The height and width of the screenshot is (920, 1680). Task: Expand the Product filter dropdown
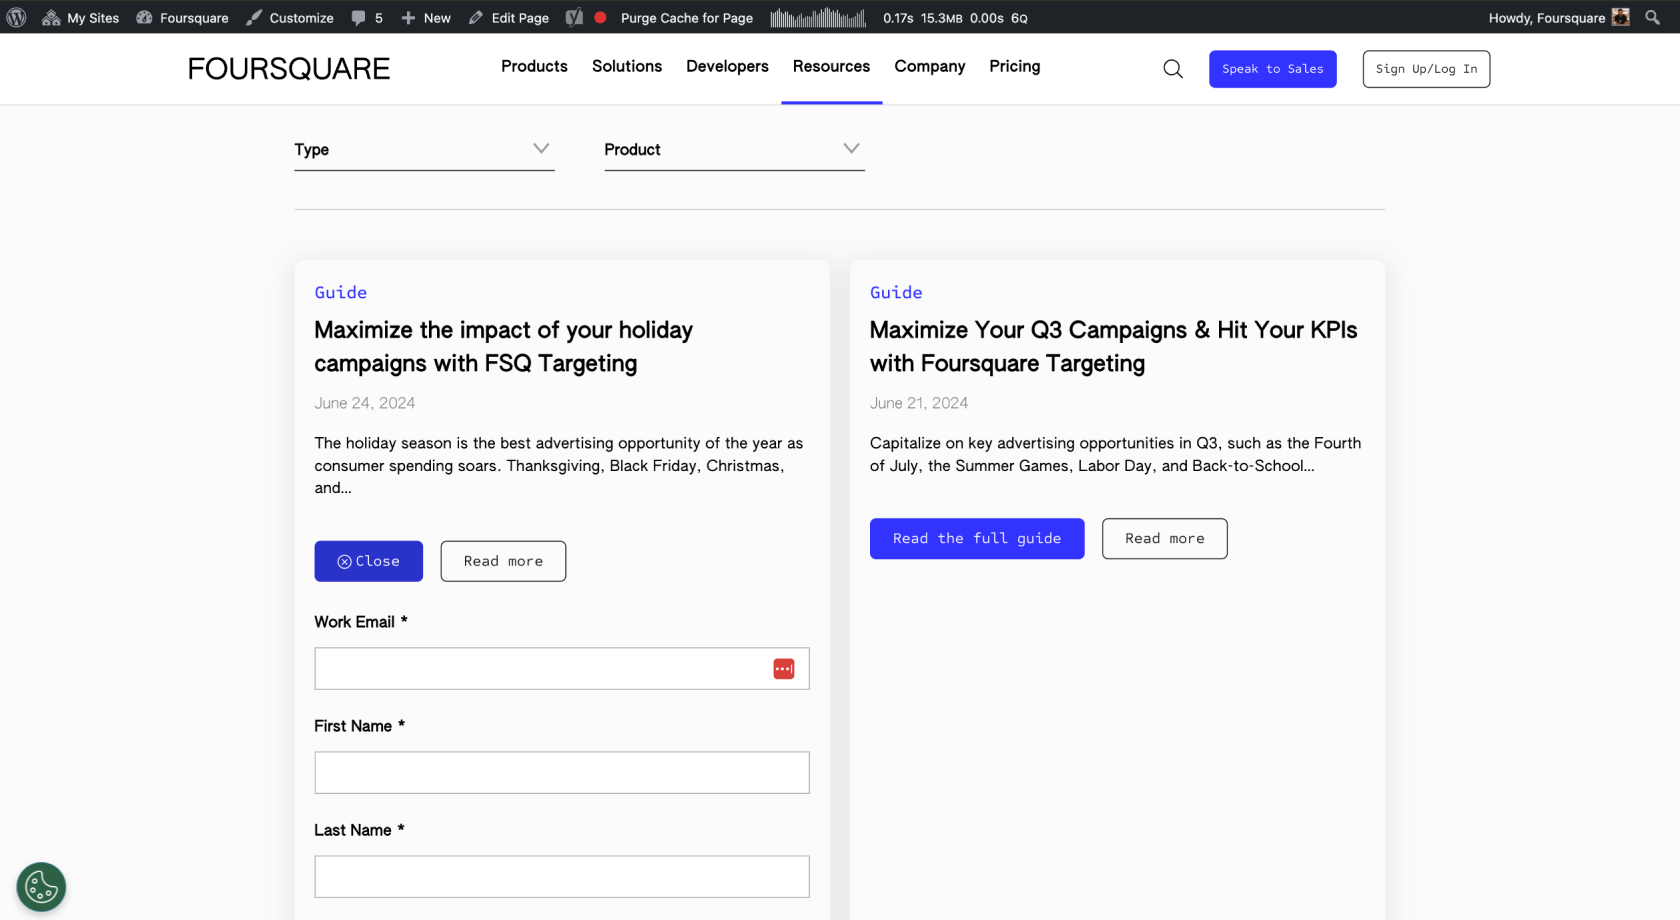point(734,150)
